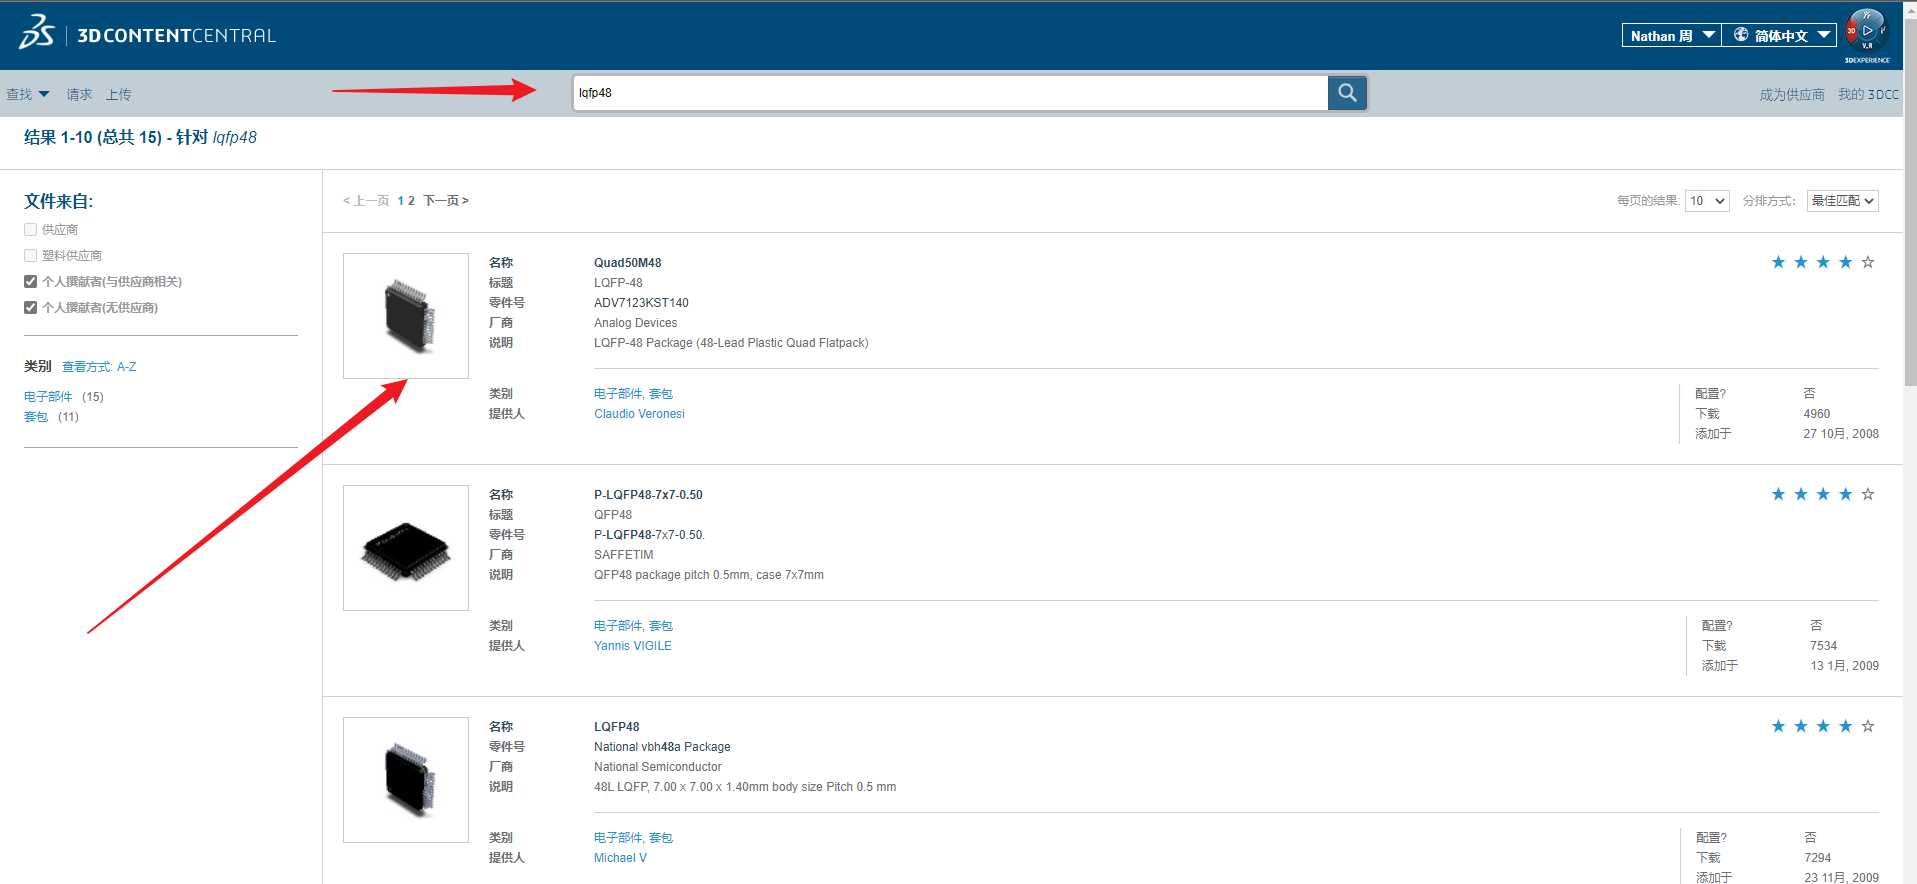Click 成为供应商 link
This screenshot has height=884, width=1917.
pos(1792,94)
